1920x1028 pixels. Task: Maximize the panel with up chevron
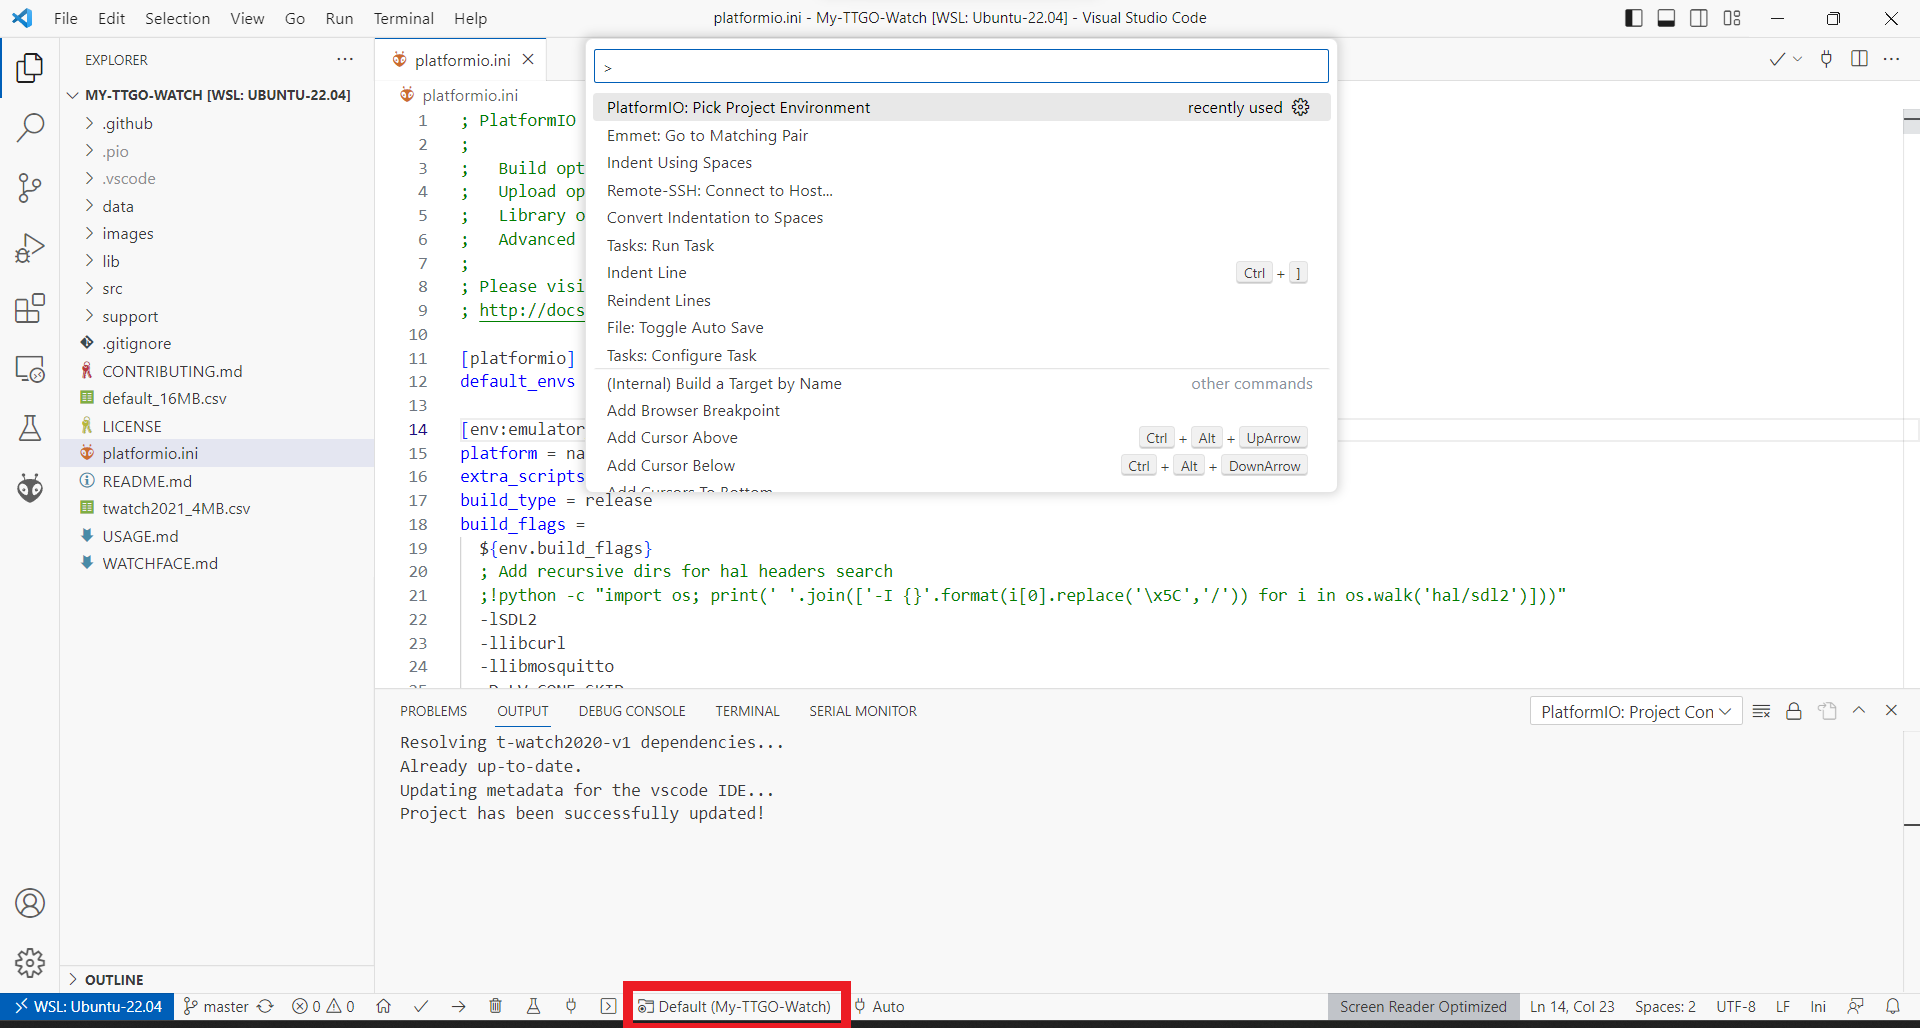coord(1859,710)
